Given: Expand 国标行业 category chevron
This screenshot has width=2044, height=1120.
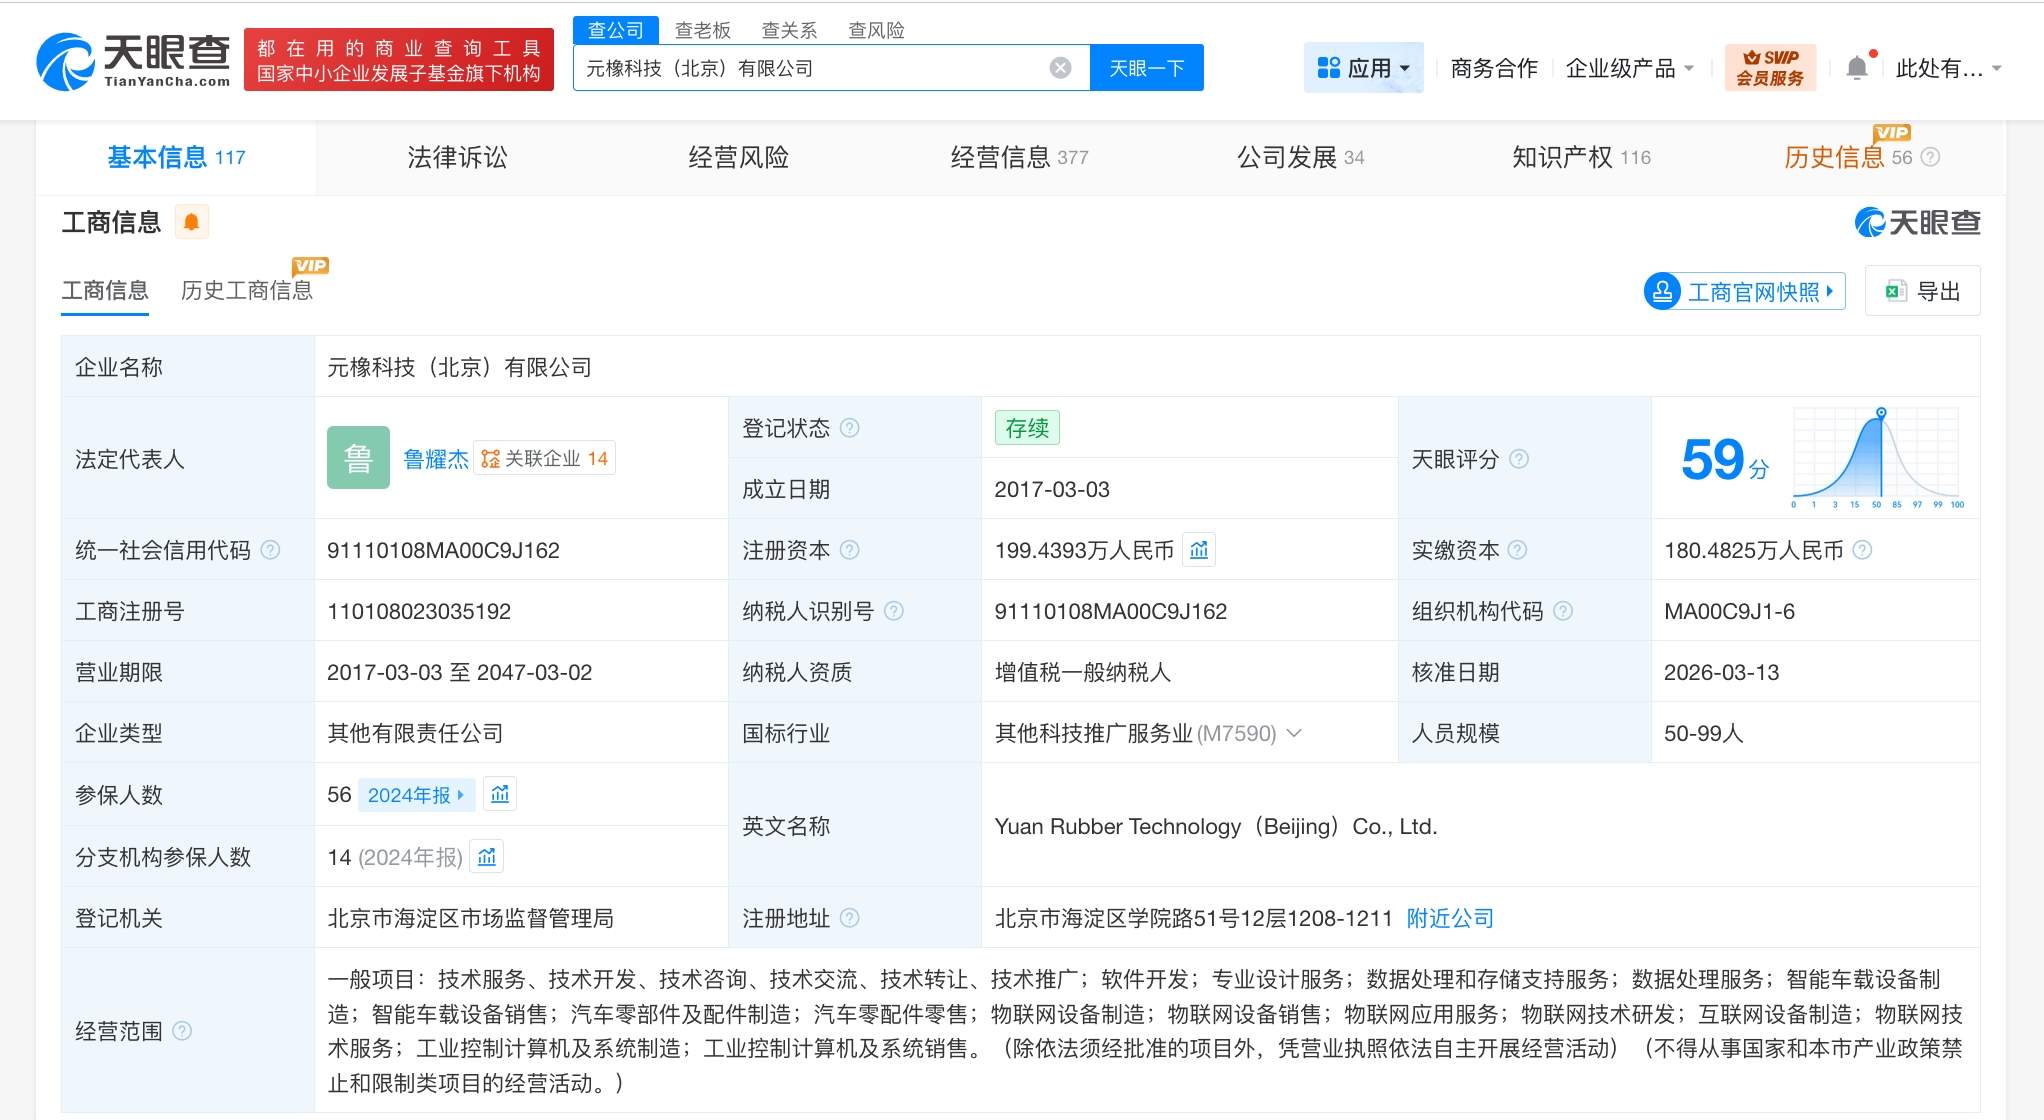Looking at the screenshot, I should point(1294,733).
